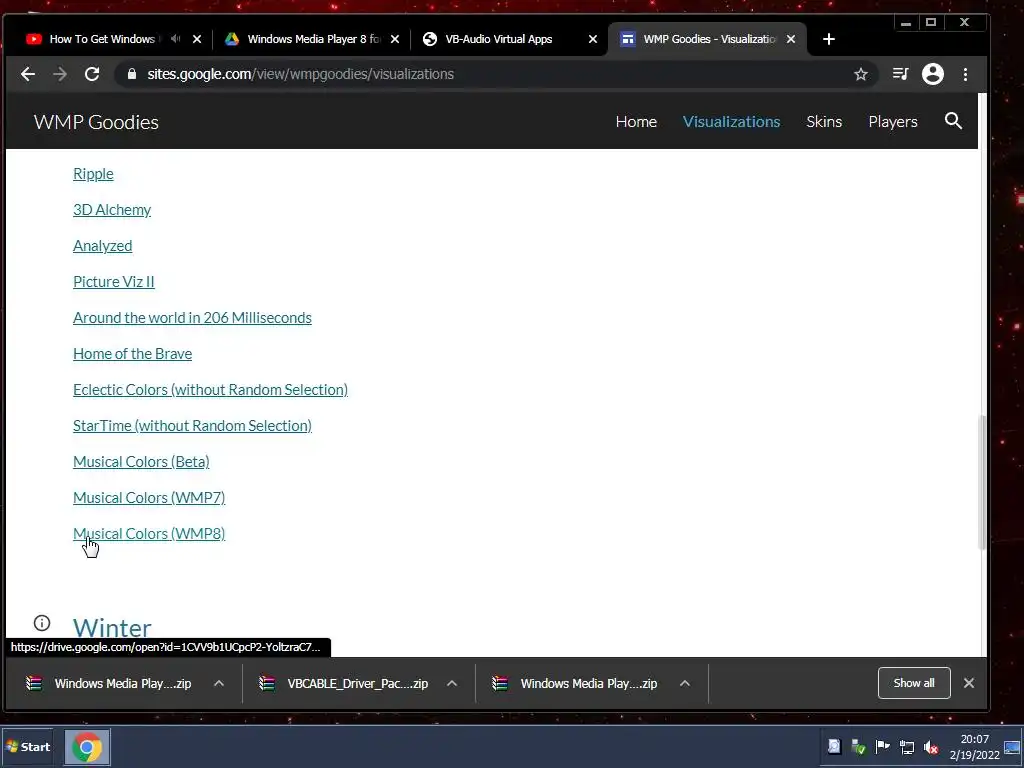Click the Winter section heading
Image resolution: width=1024 pixels, height=768 pixels.
pyautogui.click(x=112, y=628)
